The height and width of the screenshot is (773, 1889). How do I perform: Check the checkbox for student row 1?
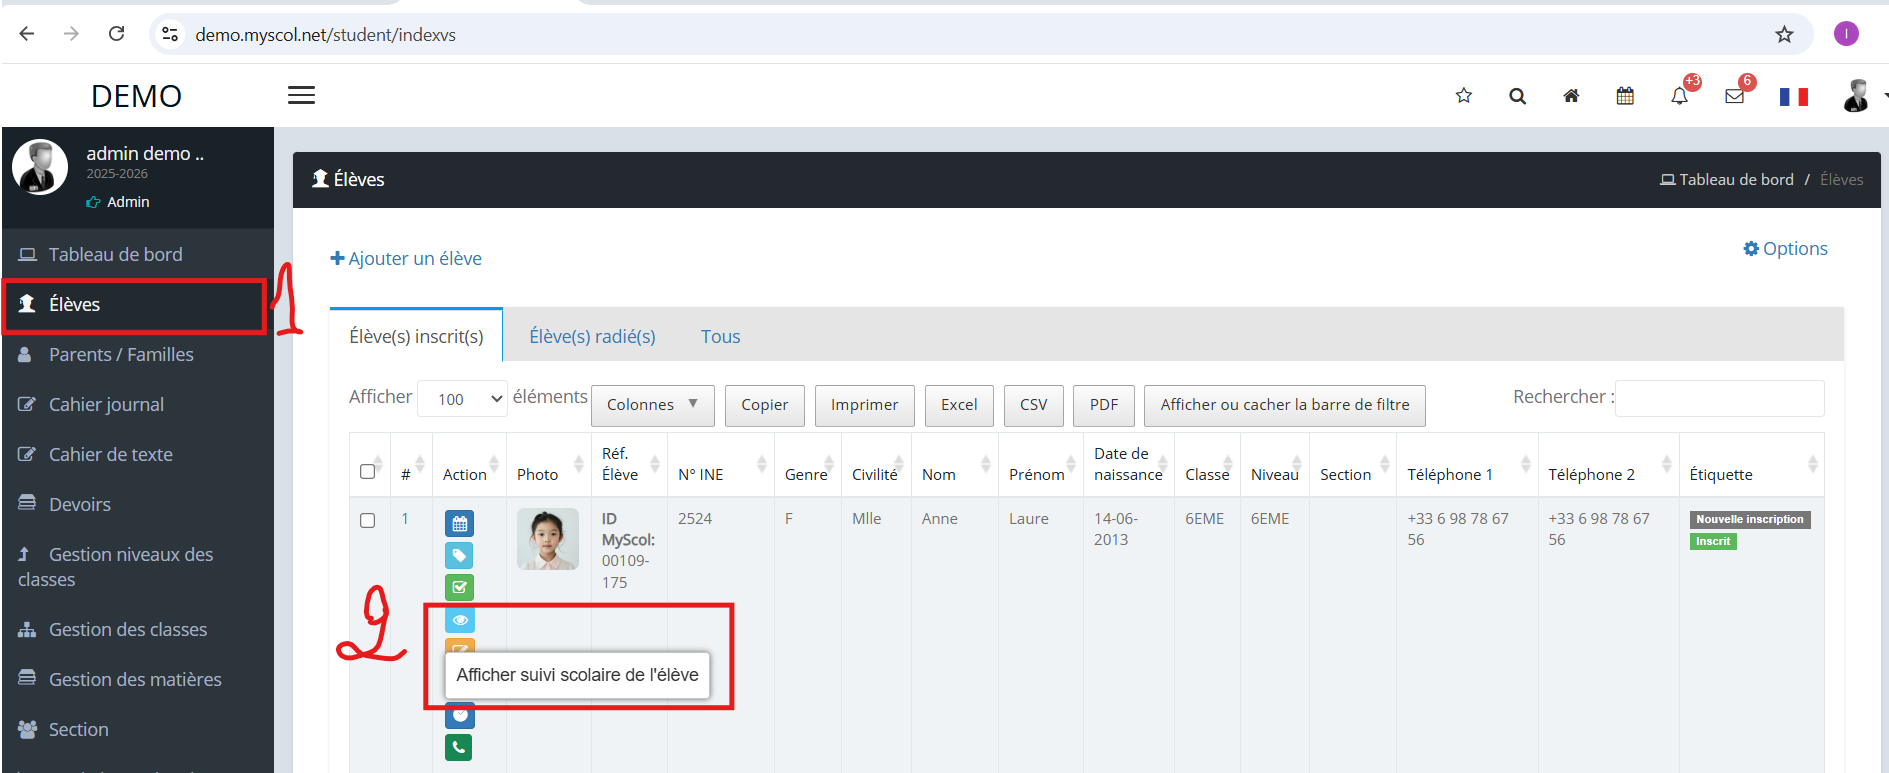(x=367, y=520)
